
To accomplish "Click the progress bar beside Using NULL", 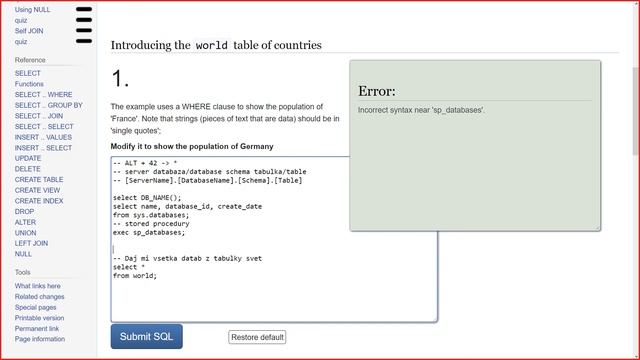I will pyautogui.click(x=84, y=9).
